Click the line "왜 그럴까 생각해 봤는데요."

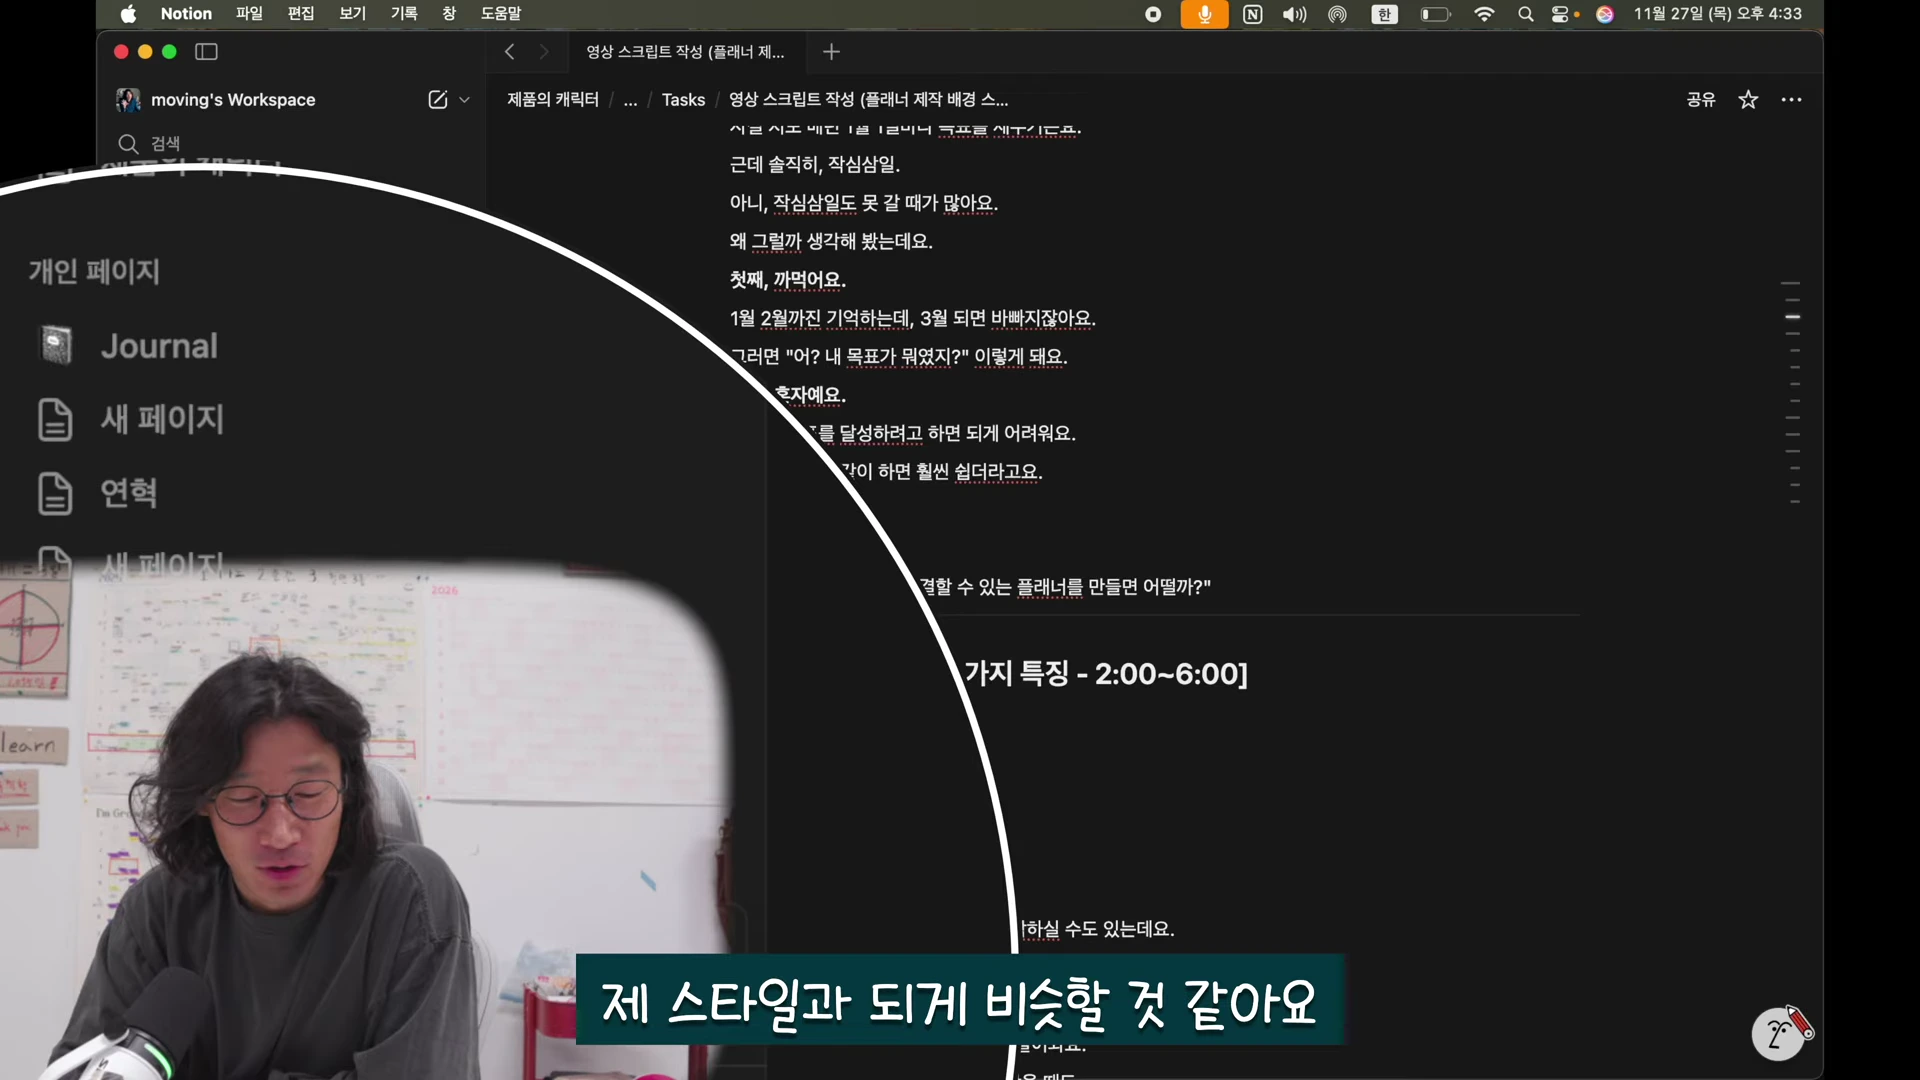pos(831,242)
